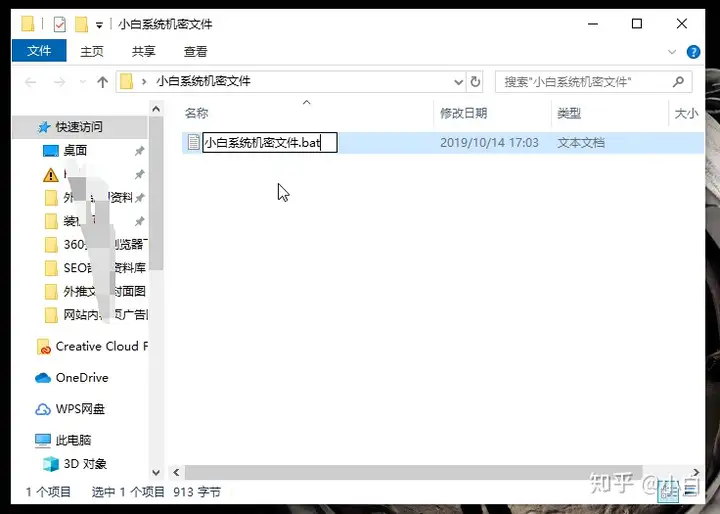Click the horizontal scrollbar left arrow

[176, 472]
